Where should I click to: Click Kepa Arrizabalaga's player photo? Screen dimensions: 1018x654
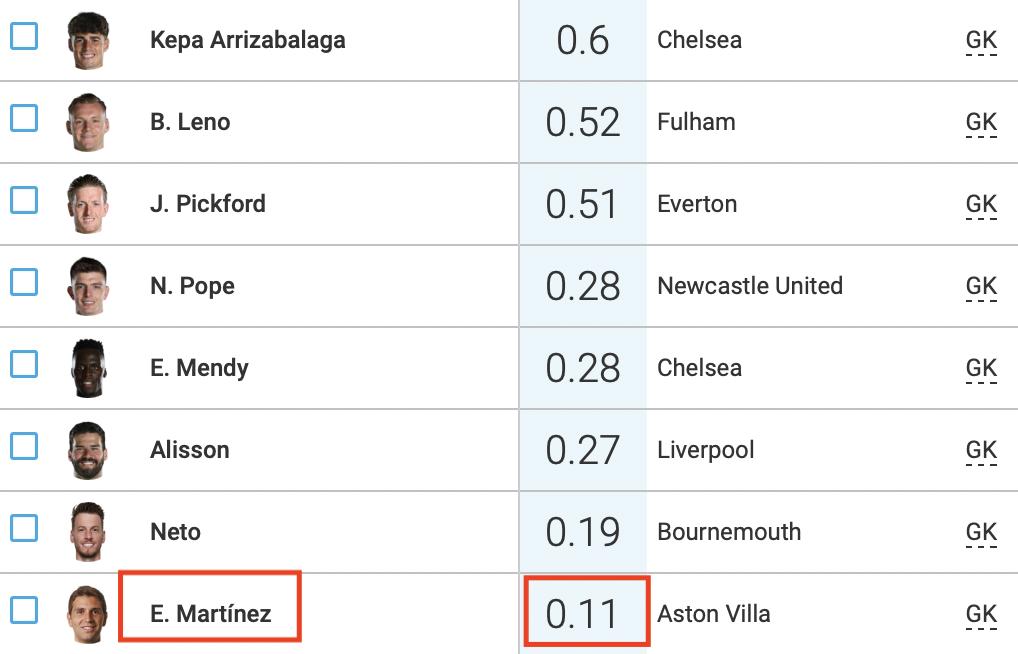click(x=88, y=41)
